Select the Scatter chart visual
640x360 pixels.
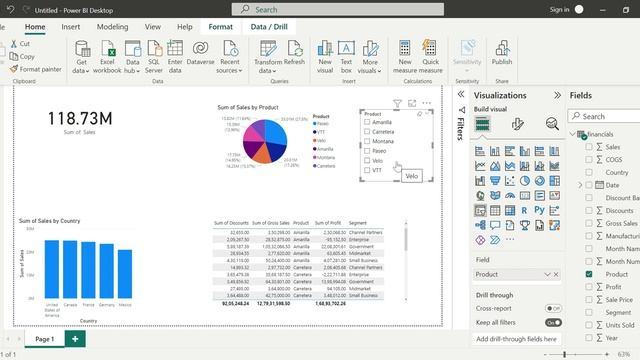coord(510,181)
